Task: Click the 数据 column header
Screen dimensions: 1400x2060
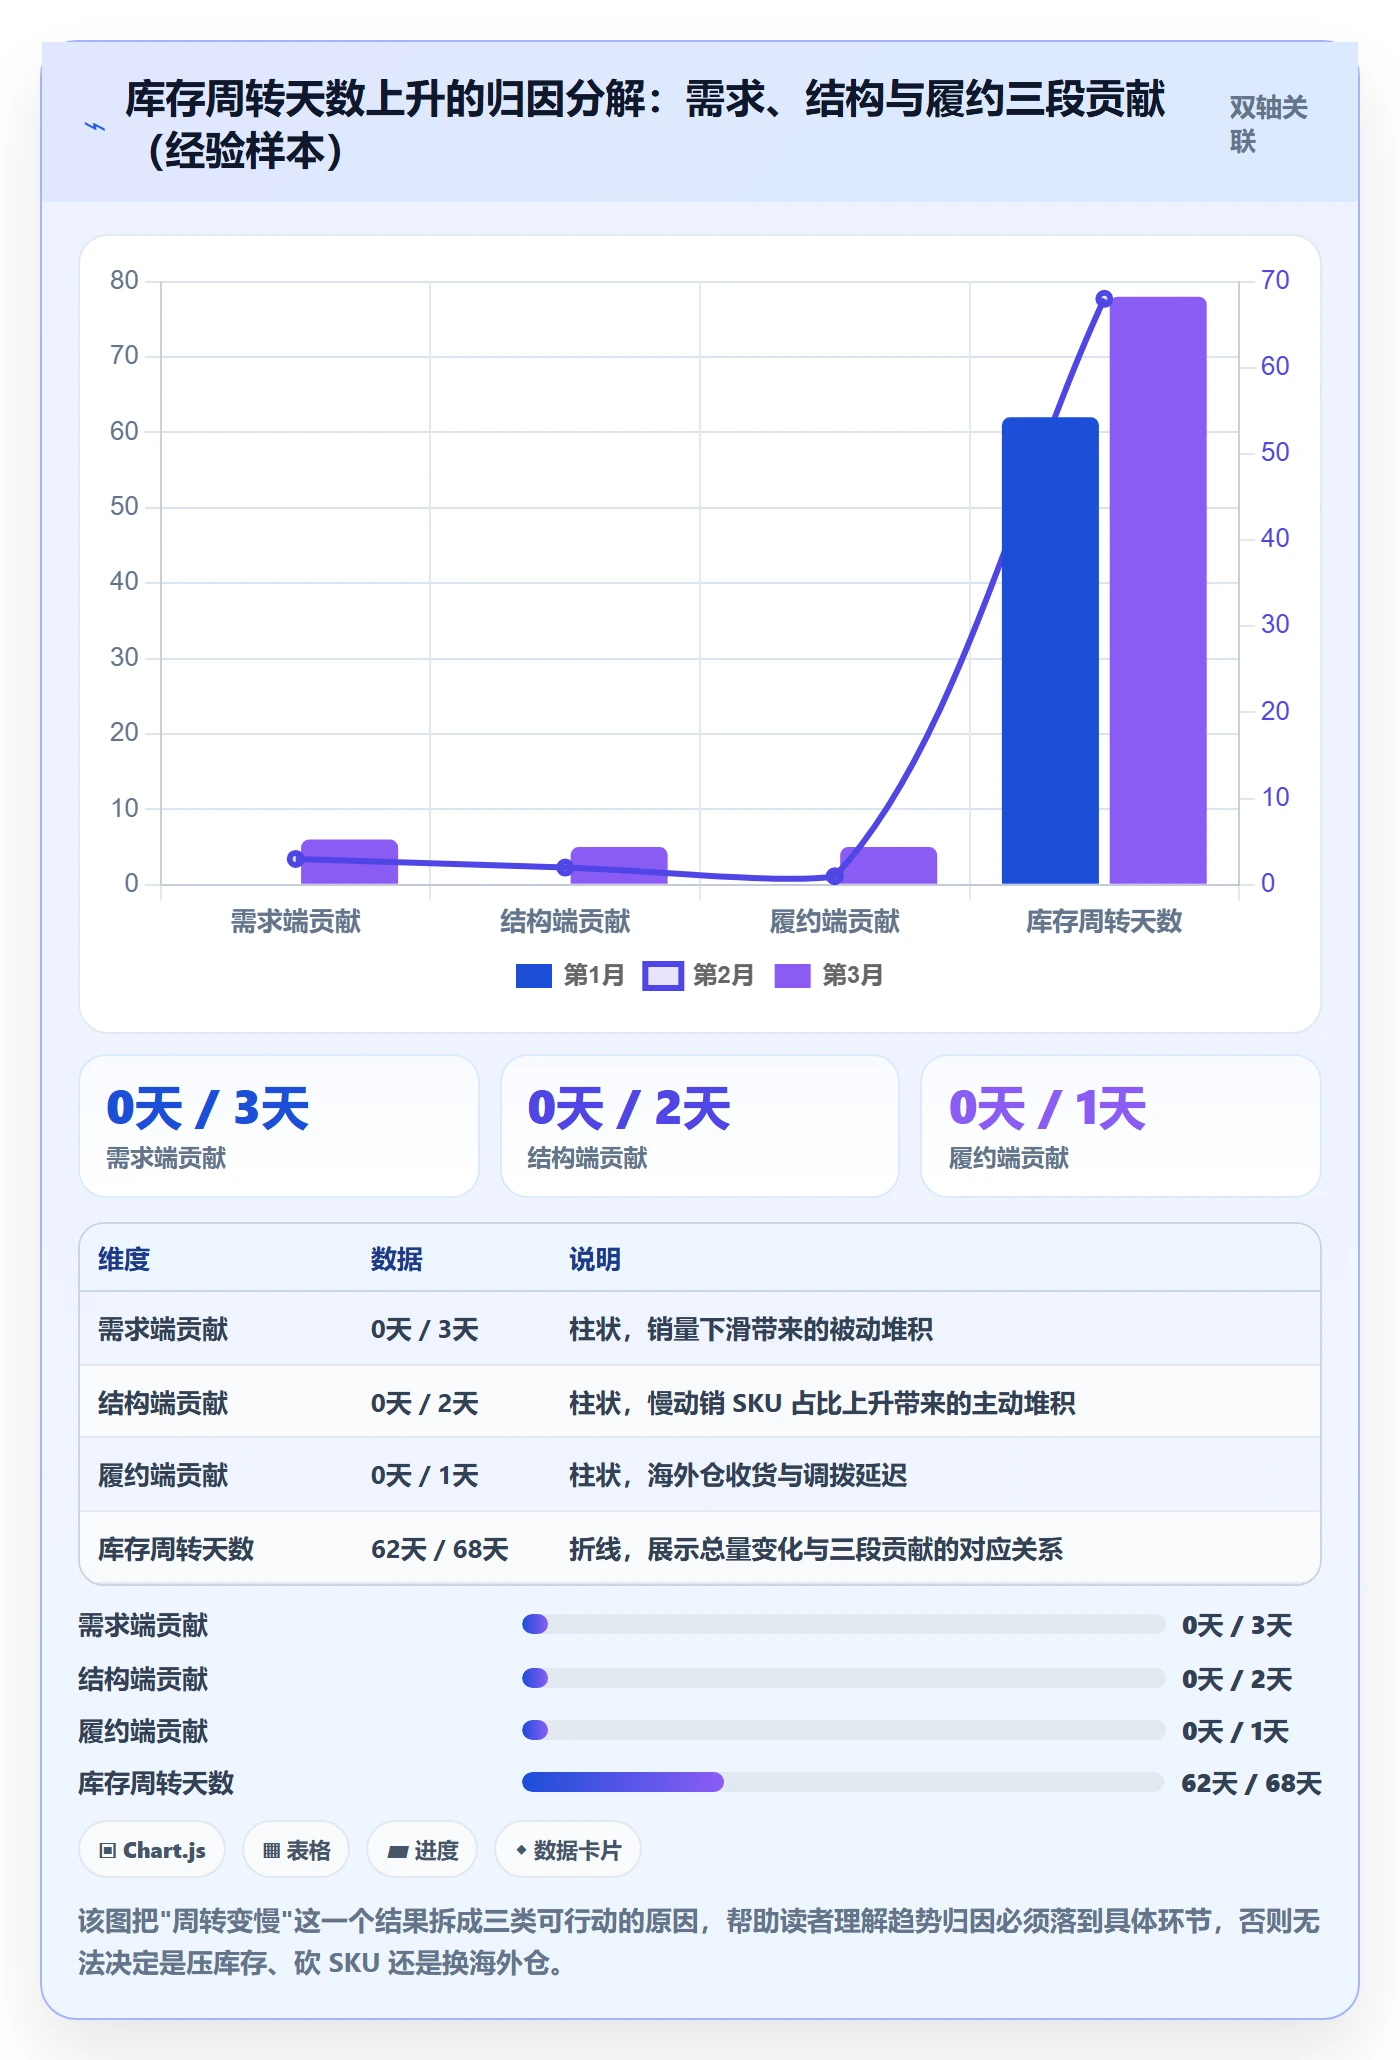Action: (397, 1259)
